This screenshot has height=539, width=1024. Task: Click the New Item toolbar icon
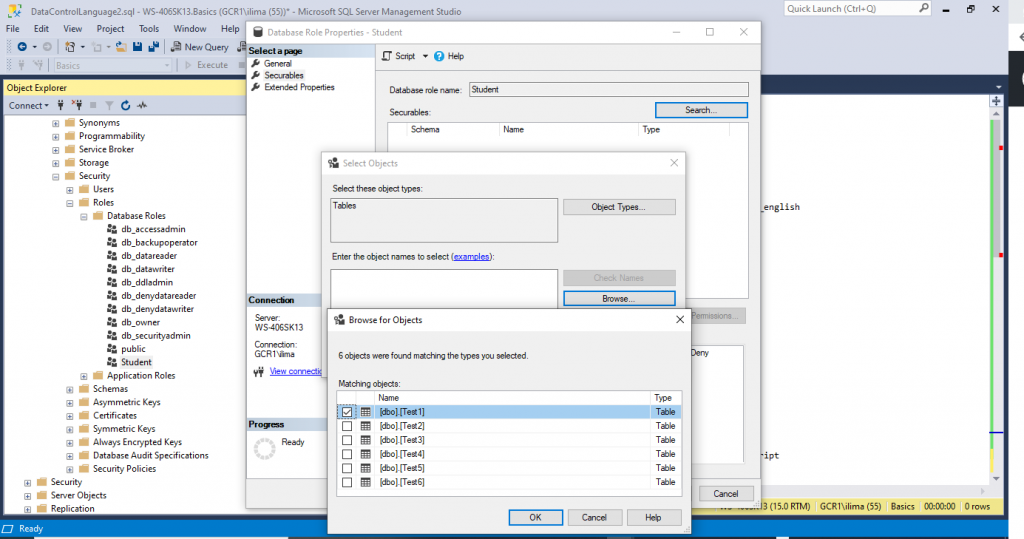coord(70,46)
